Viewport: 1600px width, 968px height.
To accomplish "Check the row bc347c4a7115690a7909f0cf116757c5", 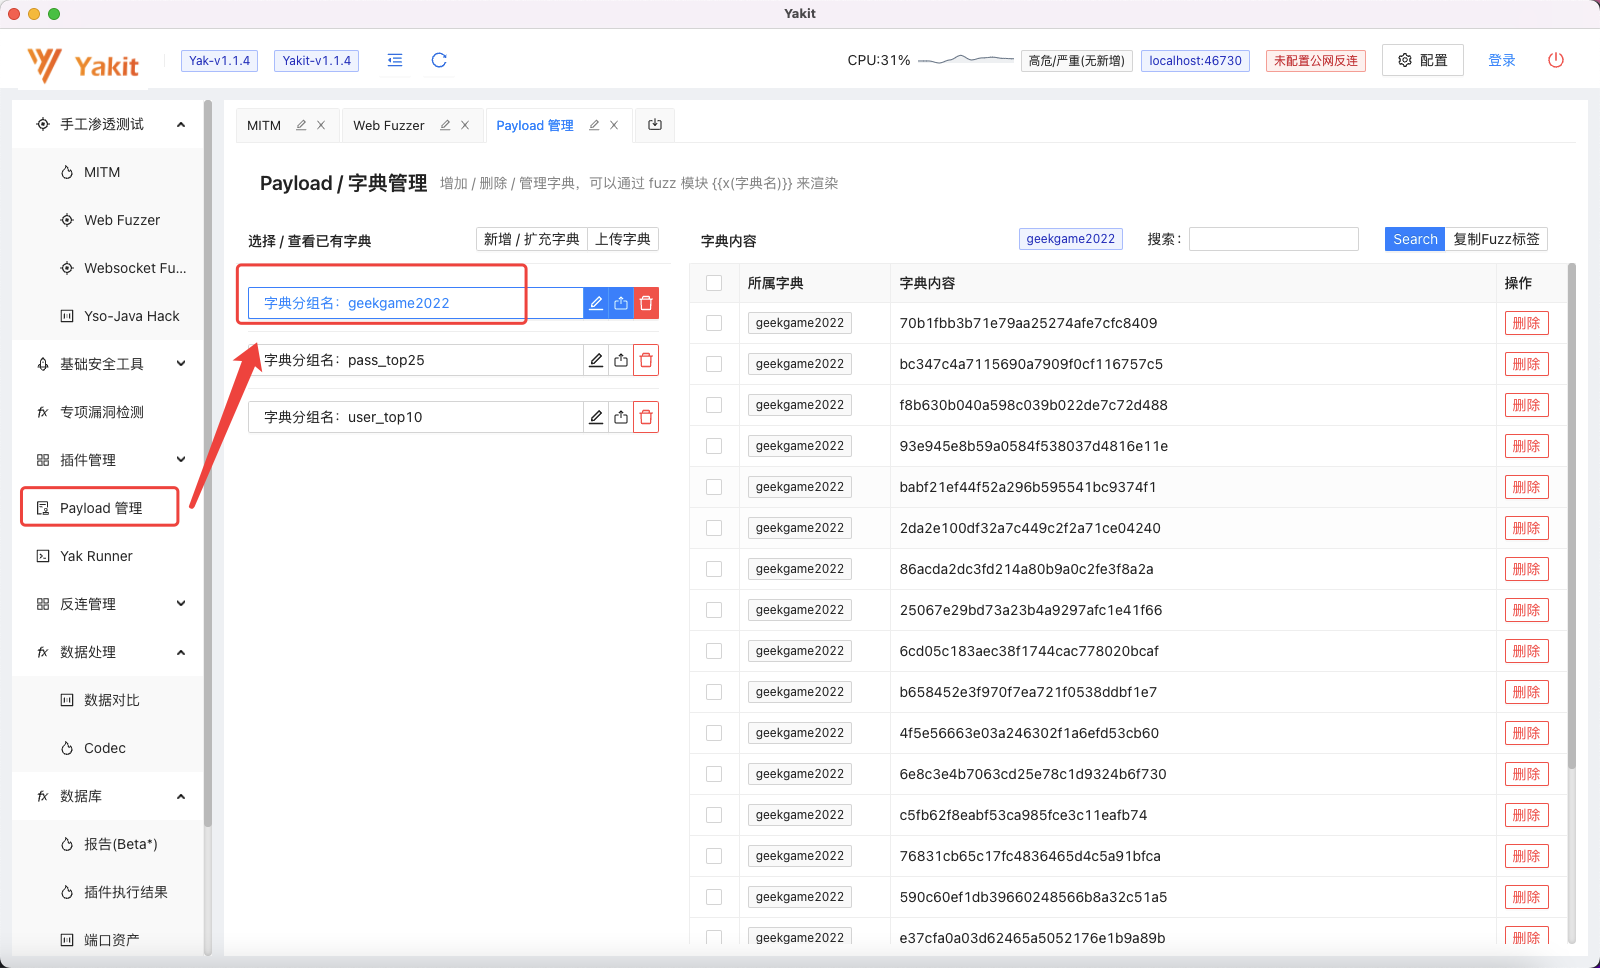I will point(714,364).
